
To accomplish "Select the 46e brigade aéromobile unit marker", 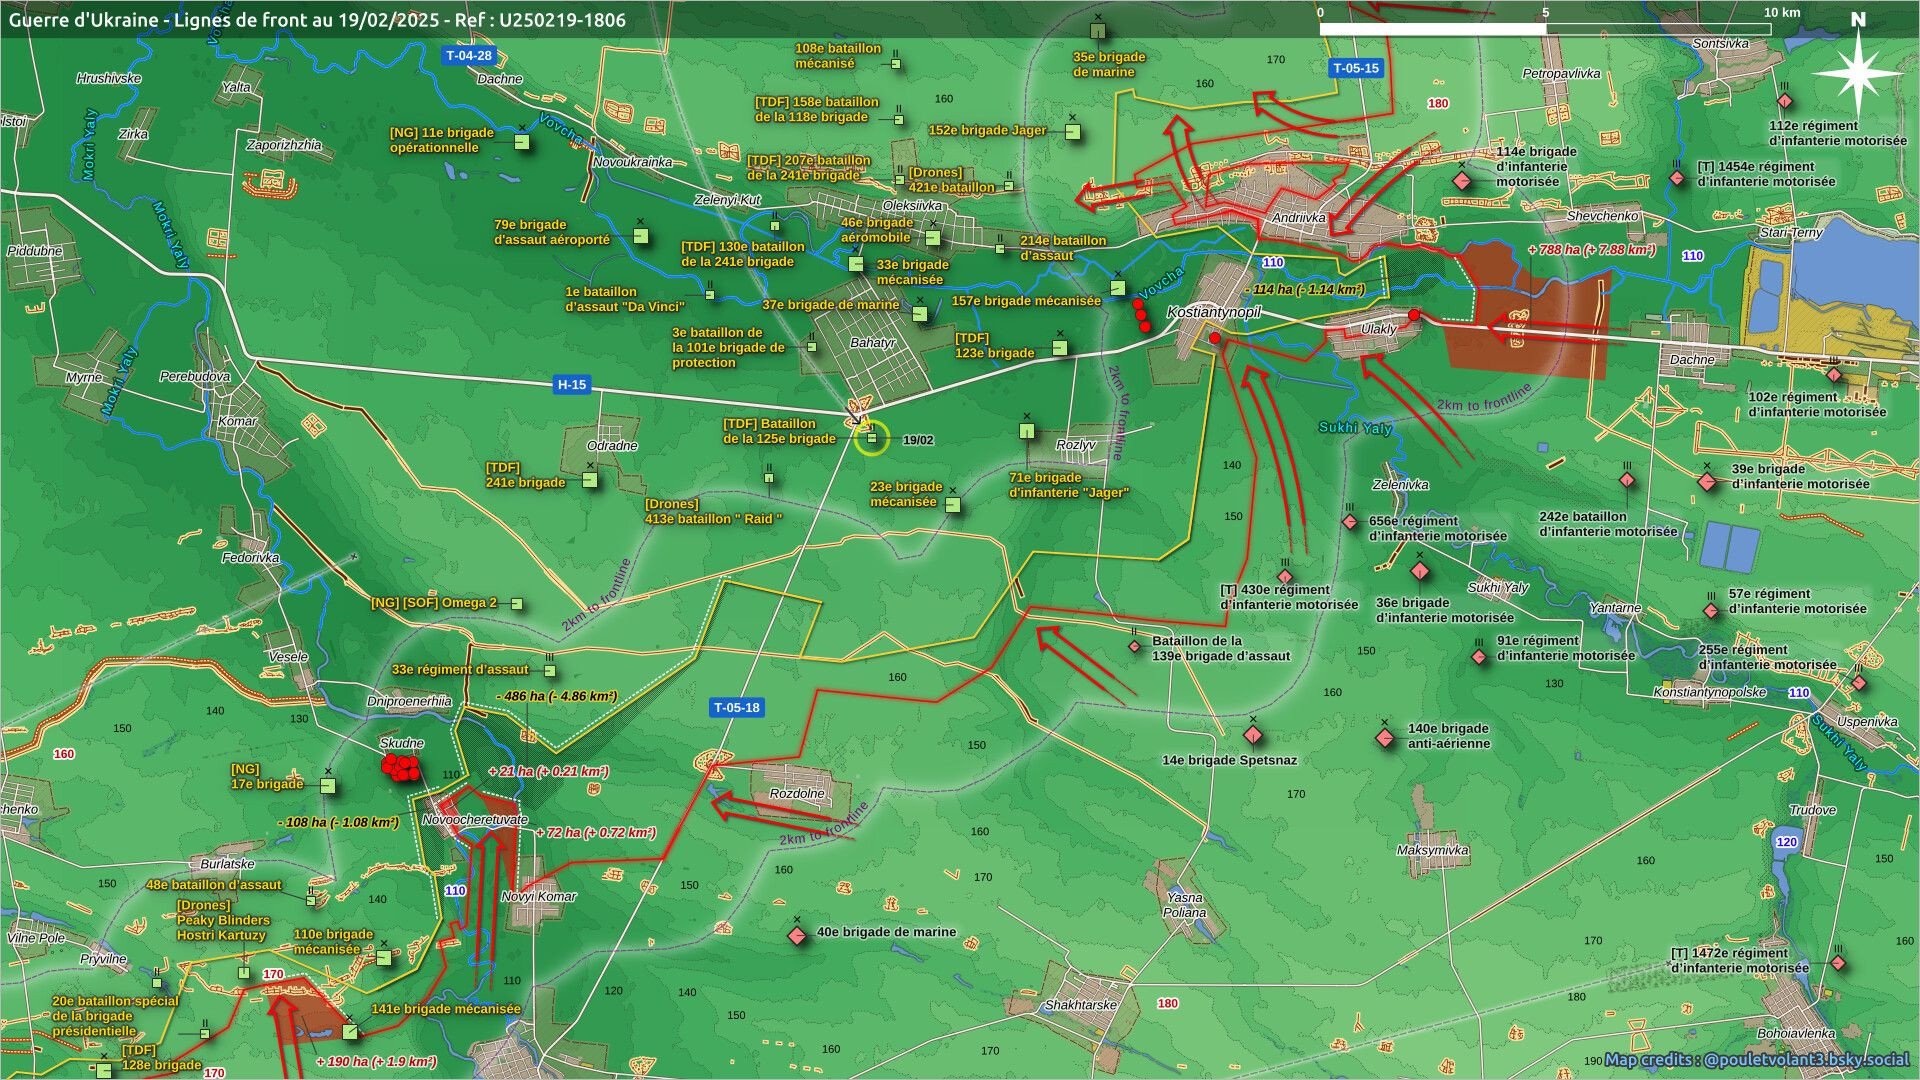I will coord(933,237).
